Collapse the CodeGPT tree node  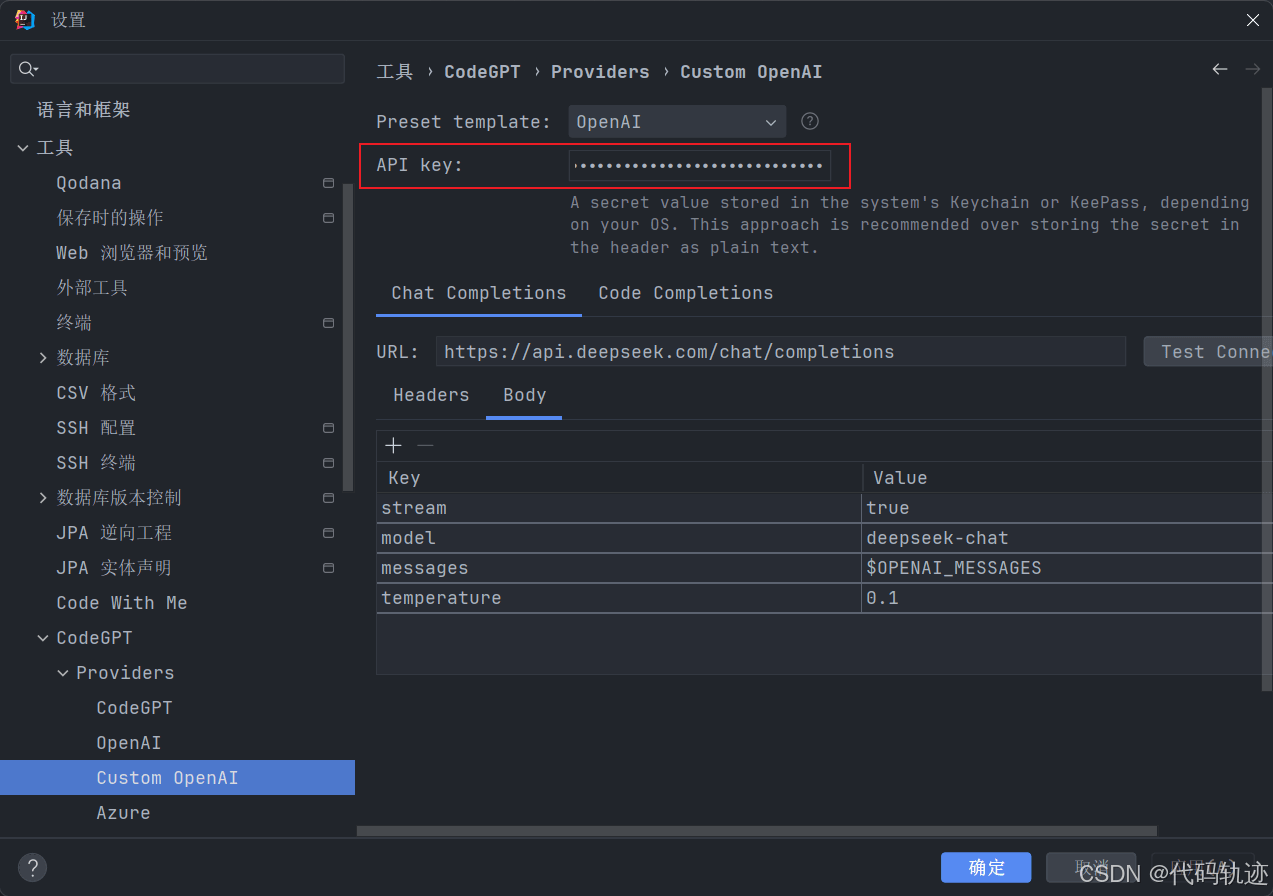pos(43,638)
